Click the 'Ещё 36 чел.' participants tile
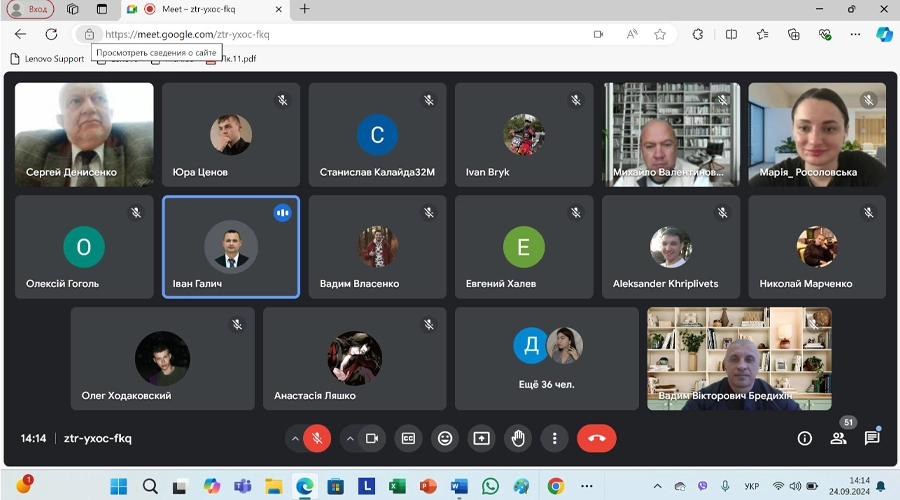 [x=546, y=358]
